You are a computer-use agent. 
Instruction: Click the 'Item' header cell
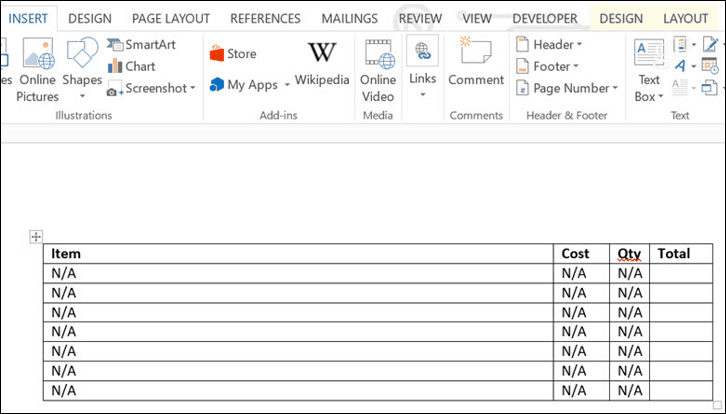point(298,254)
